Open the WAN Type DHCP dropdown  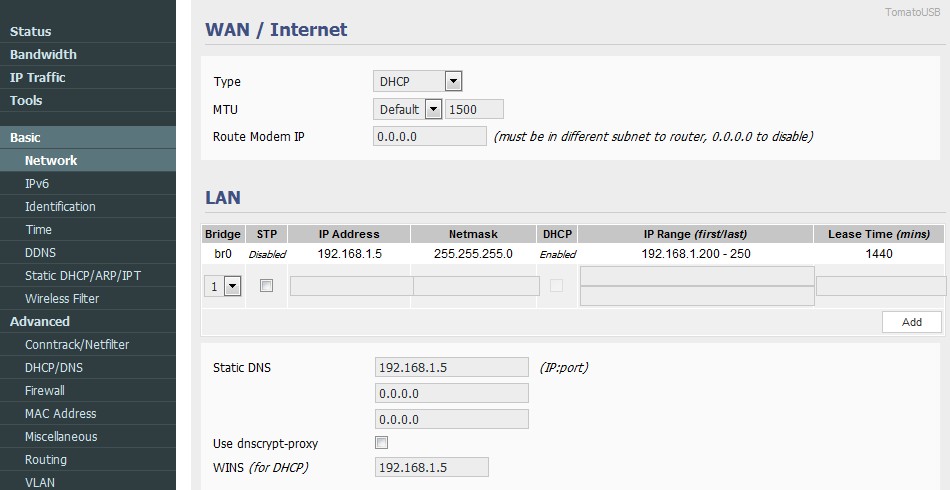pos(417,82)
